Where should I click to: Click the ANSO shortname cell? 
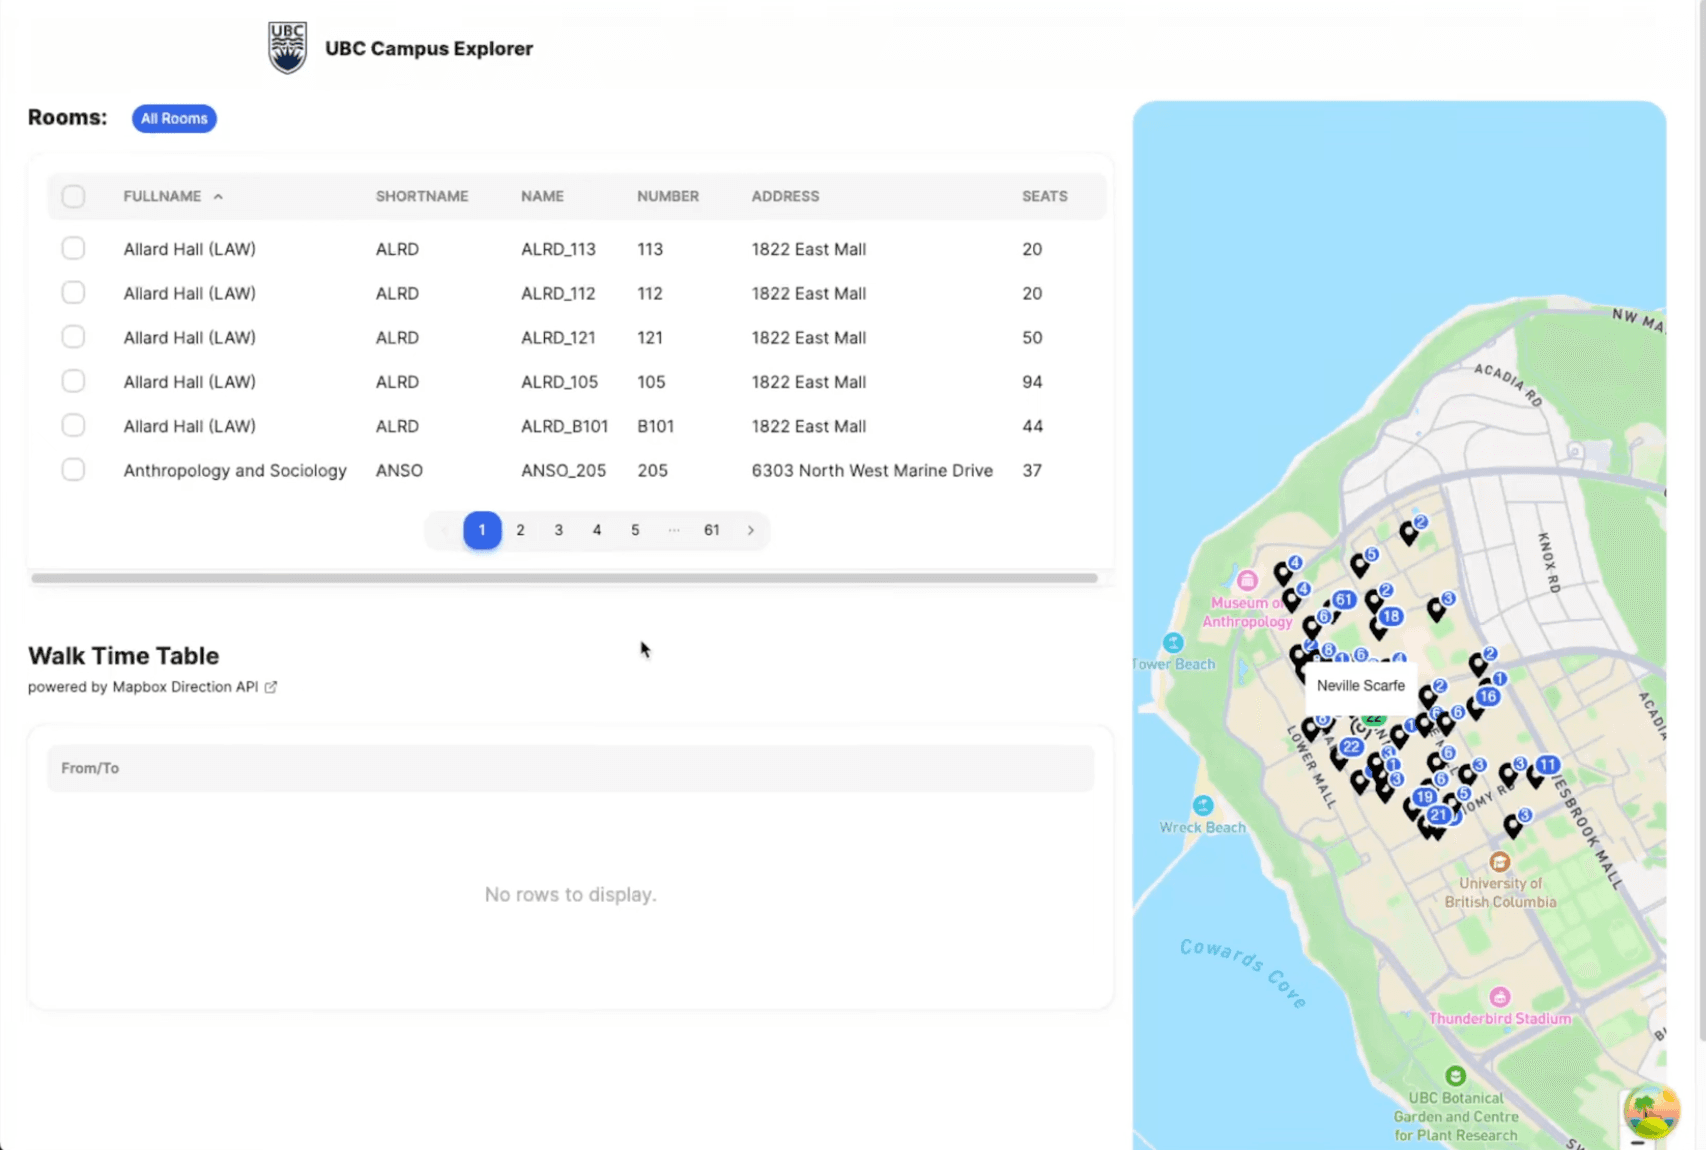pyautogui.click(x=399, y=470)
